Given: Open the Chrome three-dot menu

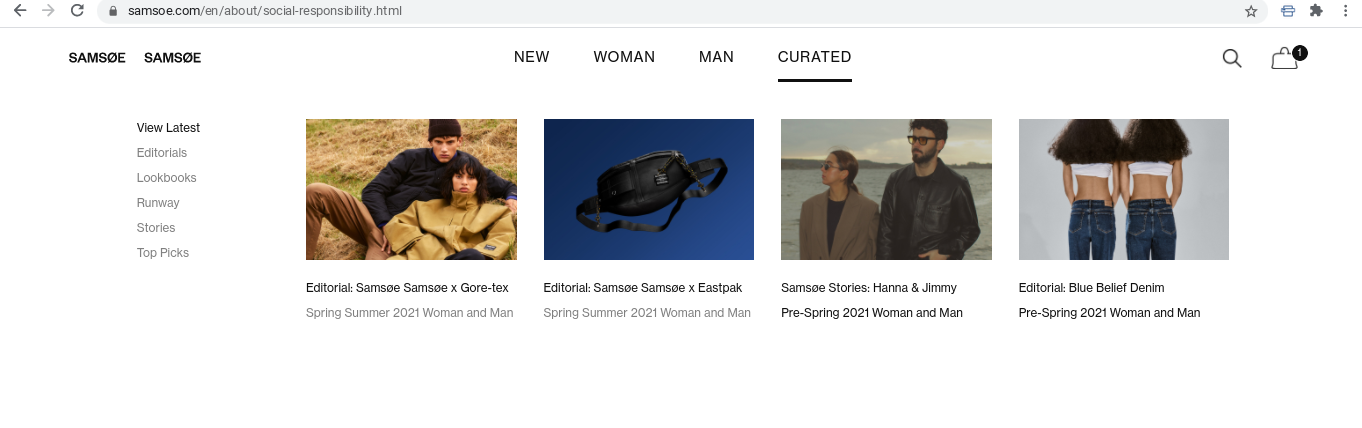Looking at the screenshot, I should pos(1346,11).
